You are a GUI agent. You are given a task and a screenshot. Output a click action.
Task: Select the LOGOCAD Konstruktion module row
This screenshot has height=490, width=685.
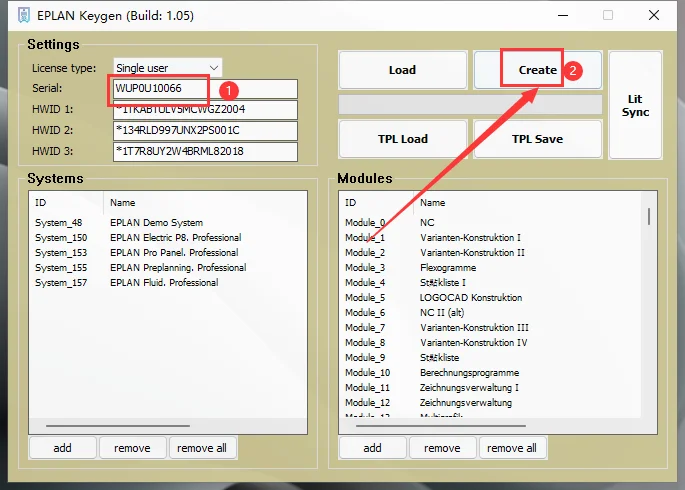[x=472, y=298]
